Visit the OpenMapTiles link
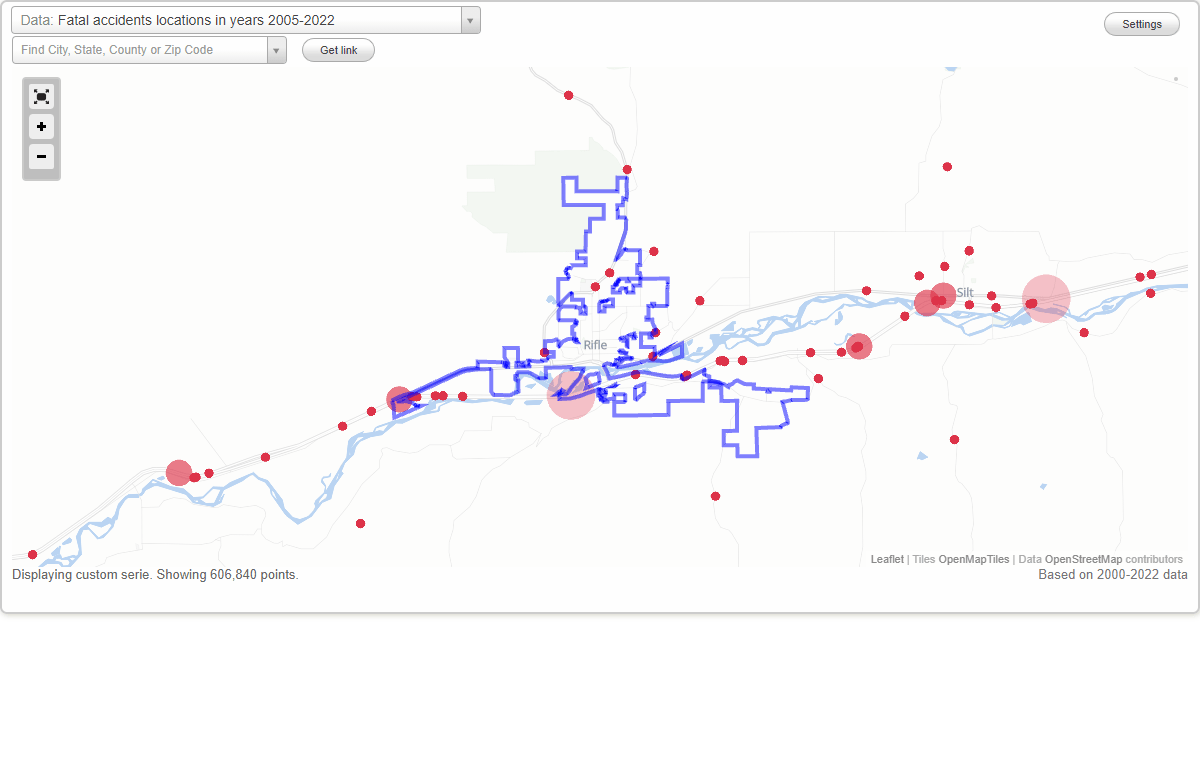This screenshot has width=1200, height=771. point(975,559)
